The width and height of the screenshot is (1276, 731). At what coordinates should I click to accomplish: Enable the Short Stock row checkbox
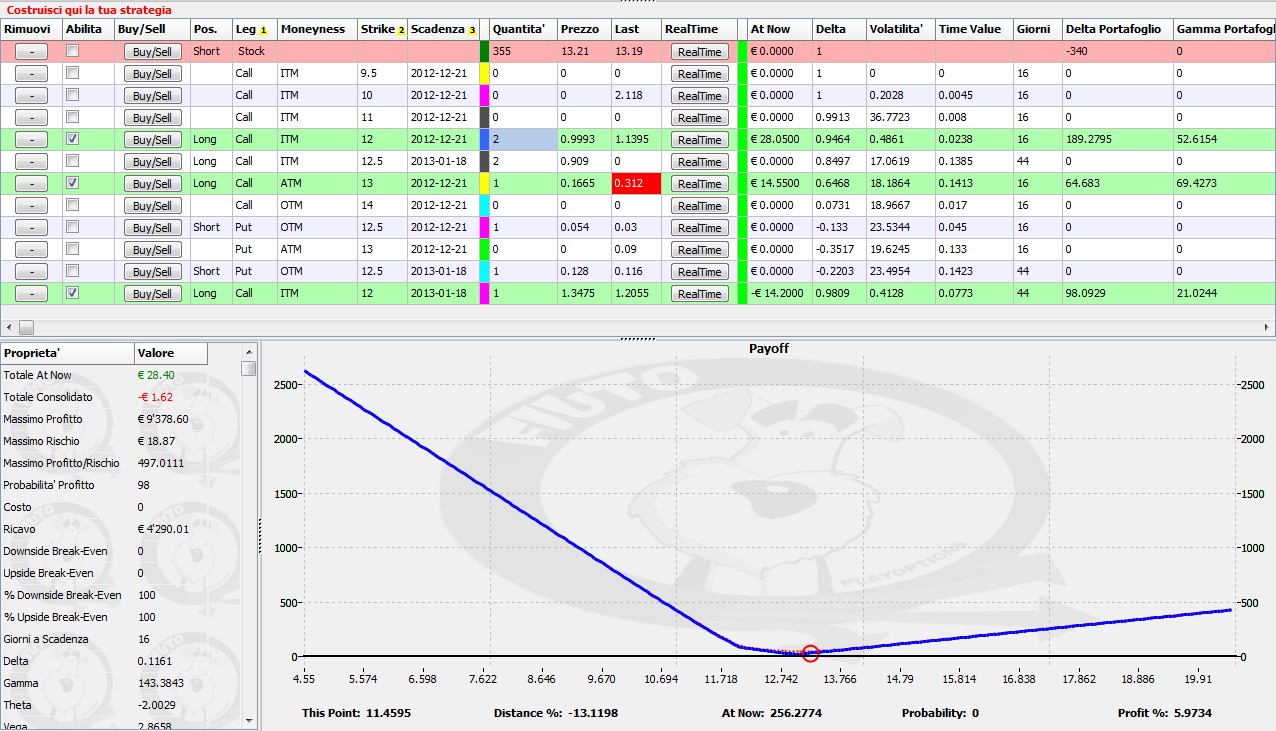[x=72, y=51]
